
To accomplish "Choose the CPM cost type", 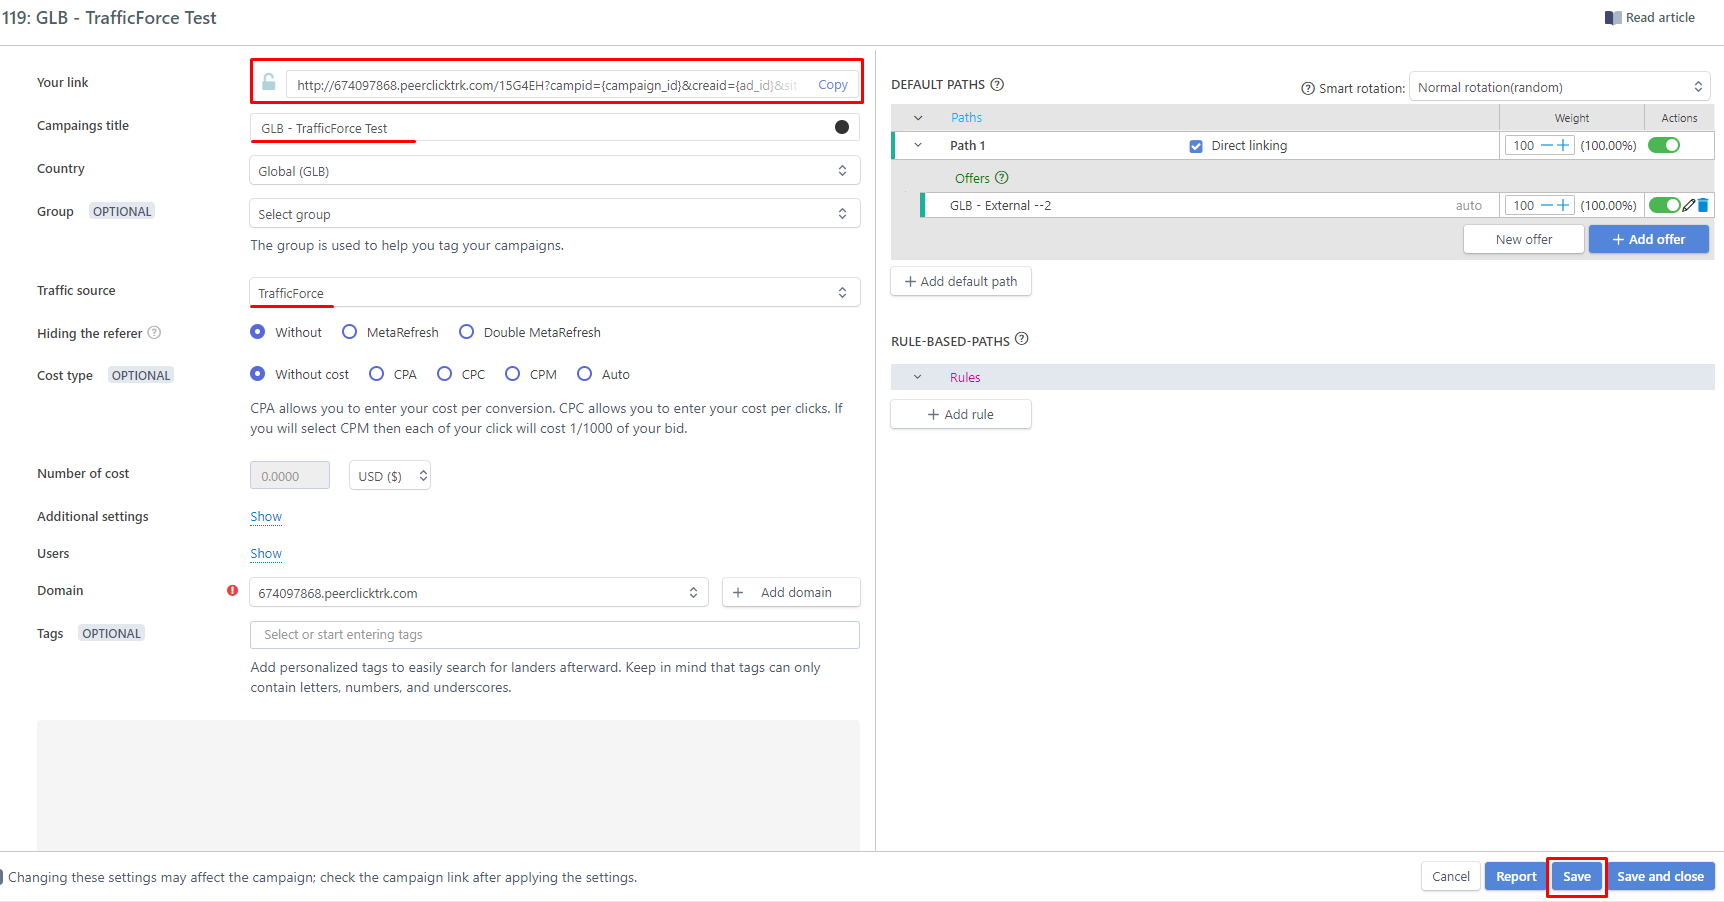I will click(x=513, y=374).
